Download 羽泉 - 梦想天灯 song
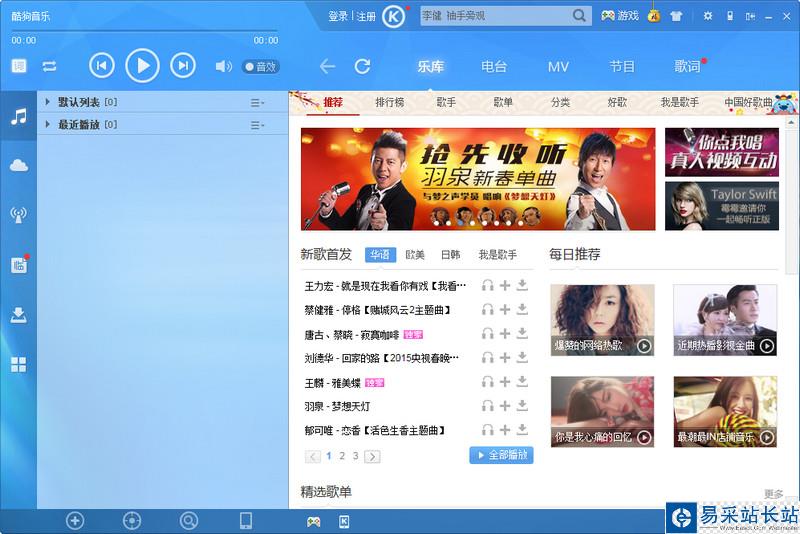The height and width of the screenshot is (534, 800). click(522, 405)
